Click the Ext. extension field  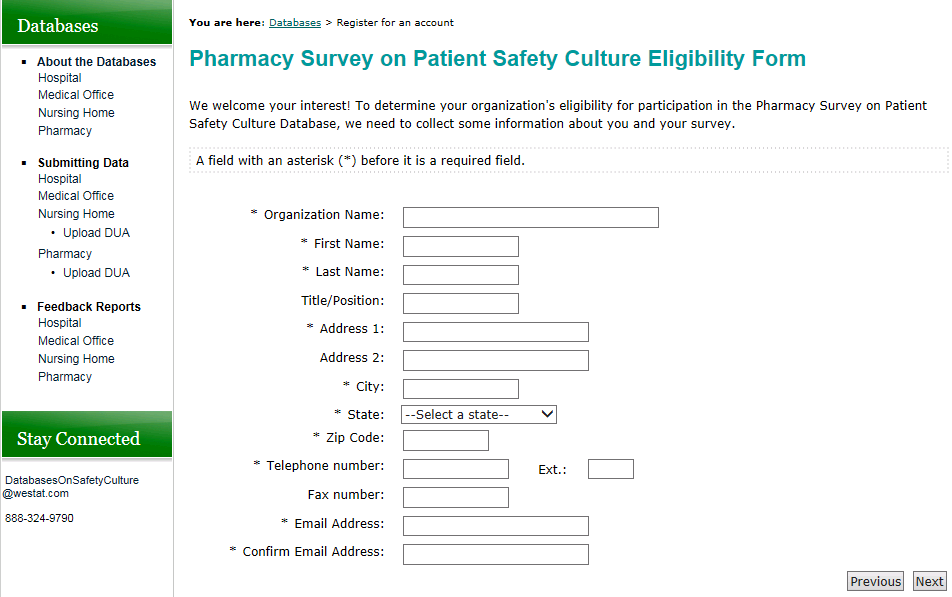(610, 469)
